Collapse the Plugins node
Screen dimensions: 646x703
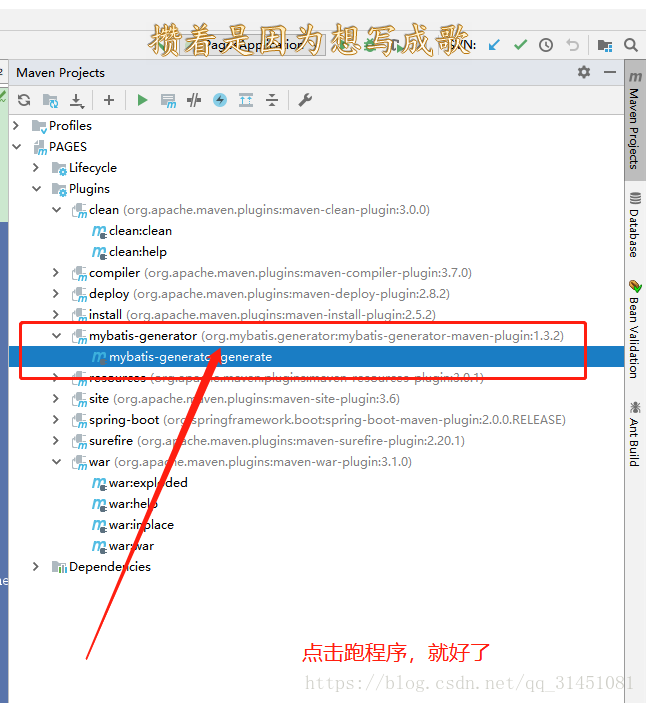pos(36,189)
